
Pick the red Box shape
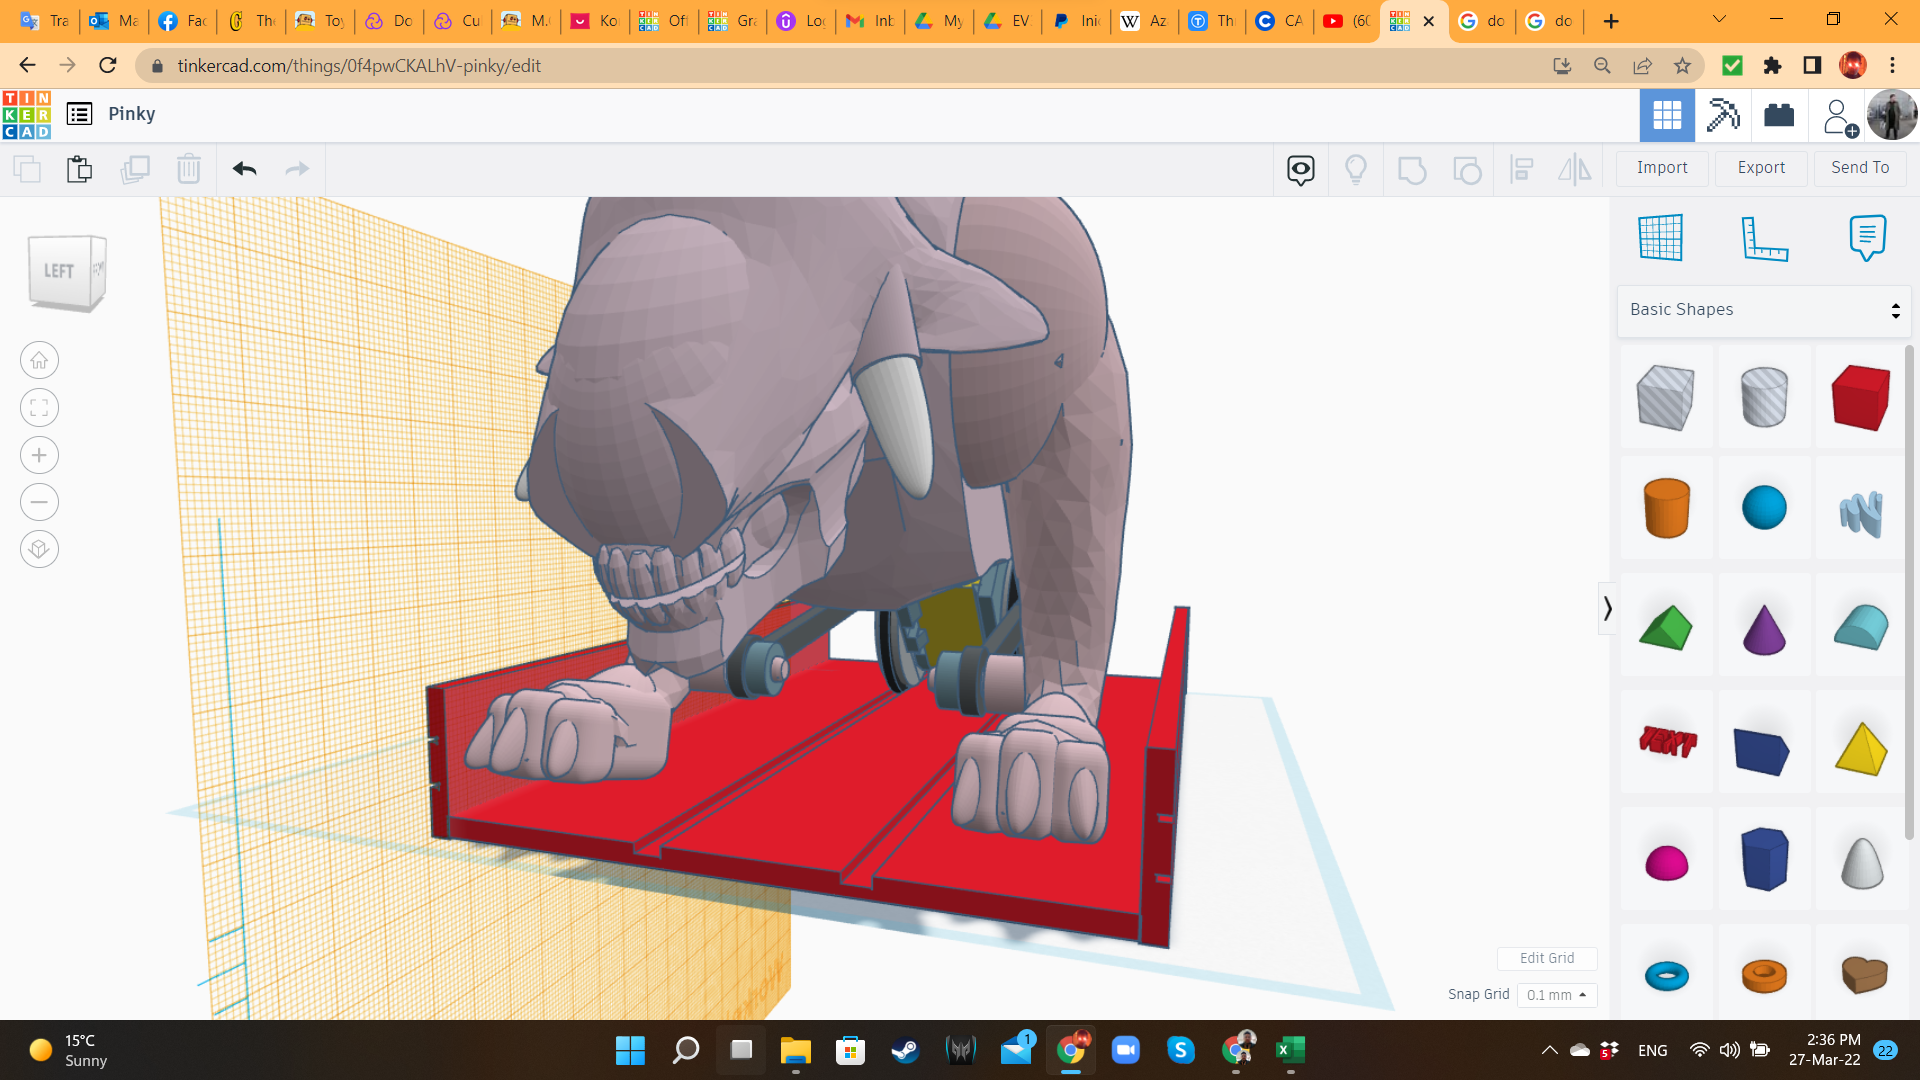coord(1861,397)
